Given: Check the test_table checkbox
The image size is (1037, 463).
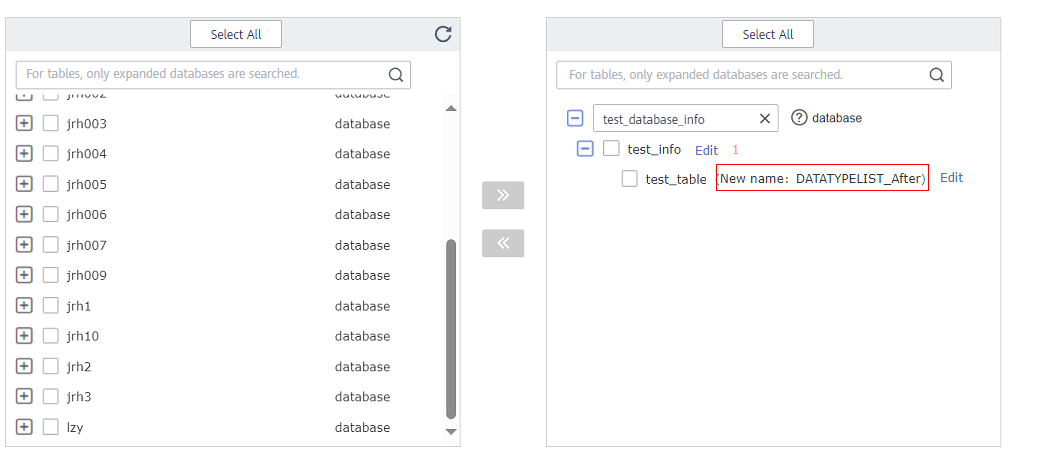Looking at the screenshot, I should point(630,179).
